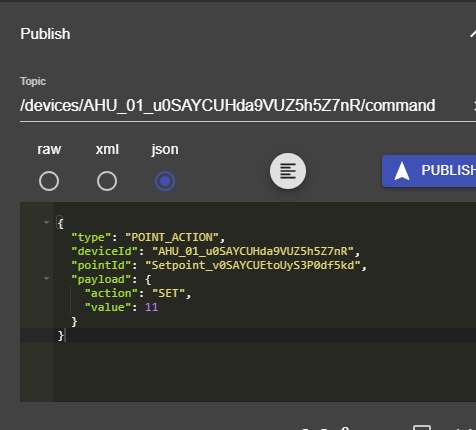Click the PUBLISH button

click(x=429, y=171)
